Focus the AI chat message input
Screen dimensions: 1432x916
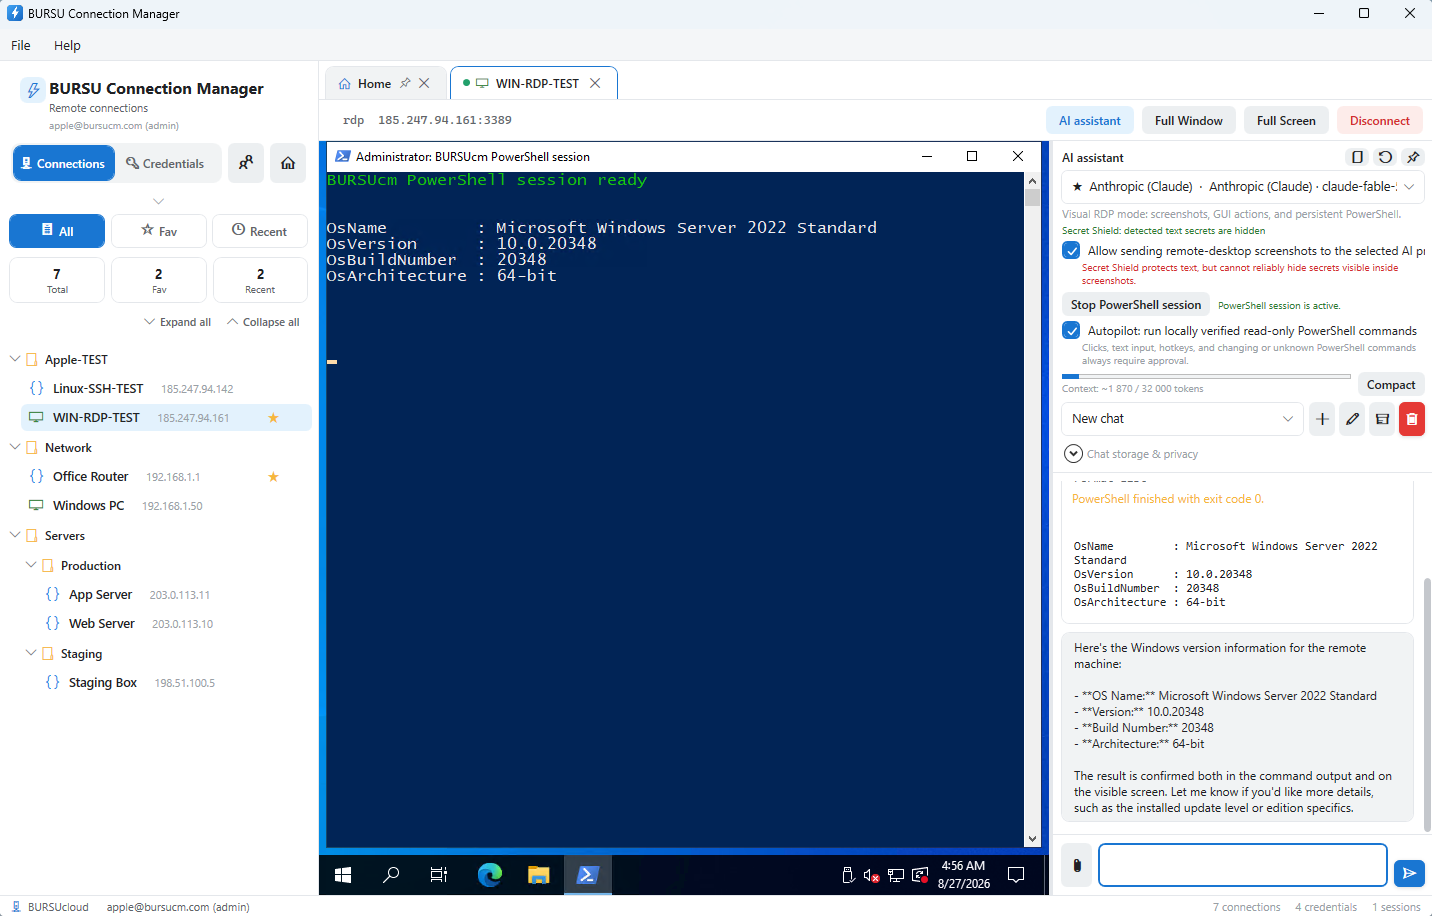(x=1243, y=865)
